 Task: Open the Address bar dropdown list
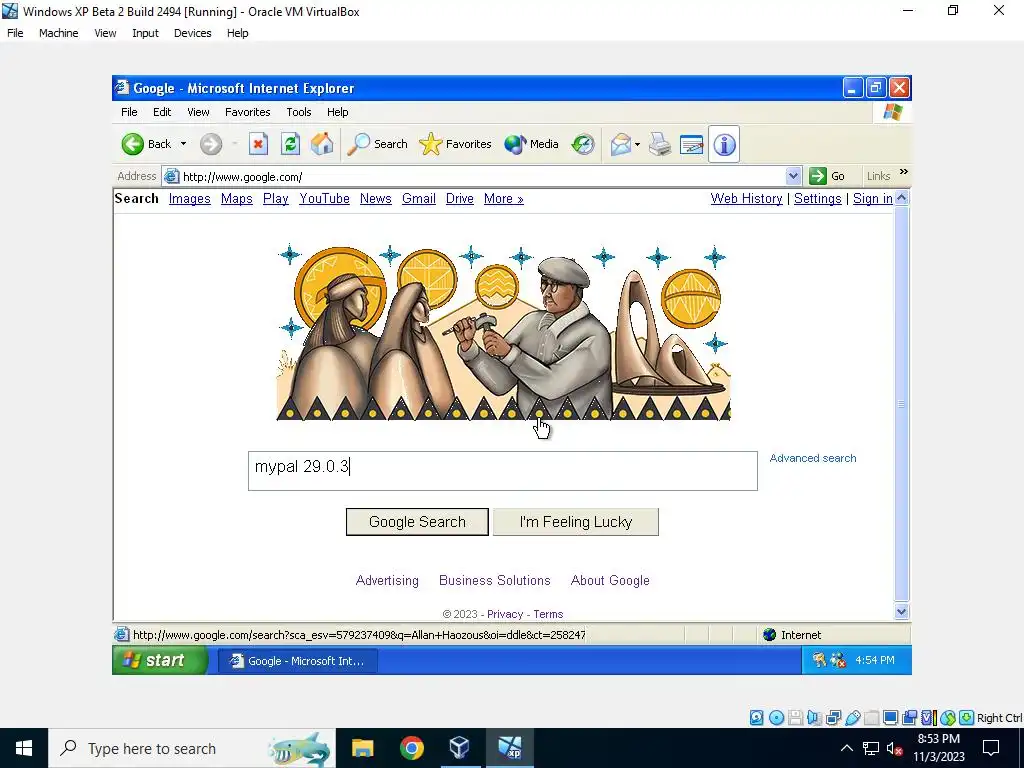coord(793,176)
